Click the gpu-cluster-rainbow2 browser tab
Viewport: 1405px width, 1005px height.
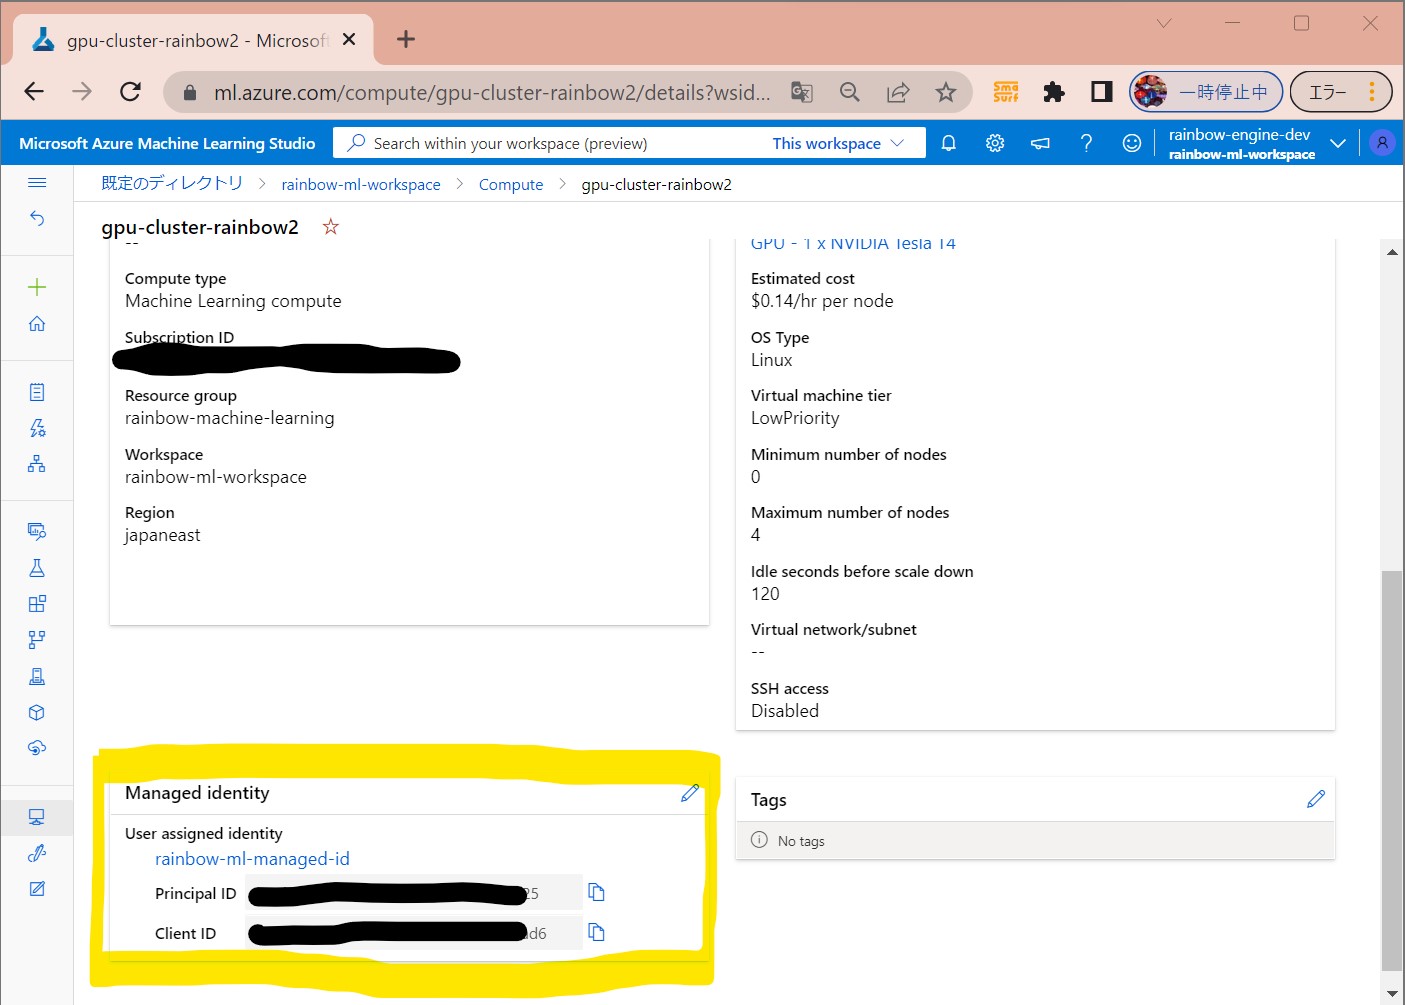(193, 40)
